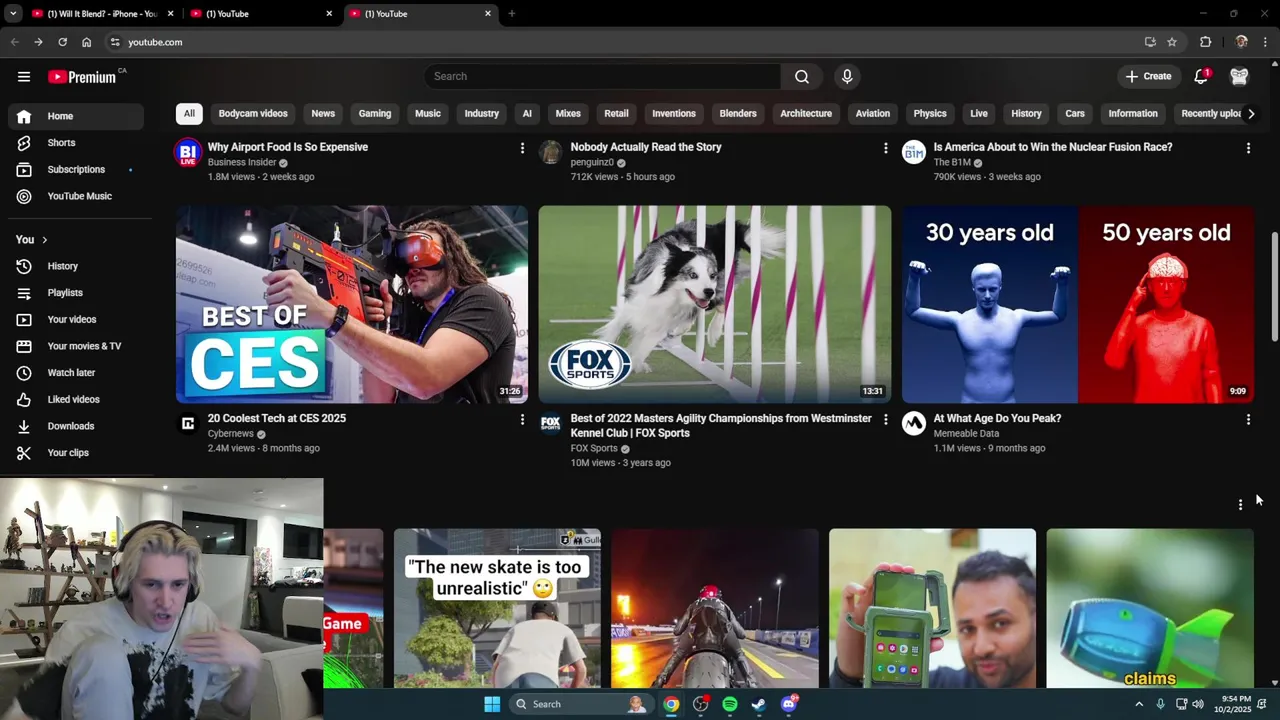
Task: Switch to Will It Blend browser tab
Action: (x=102, y=14)
